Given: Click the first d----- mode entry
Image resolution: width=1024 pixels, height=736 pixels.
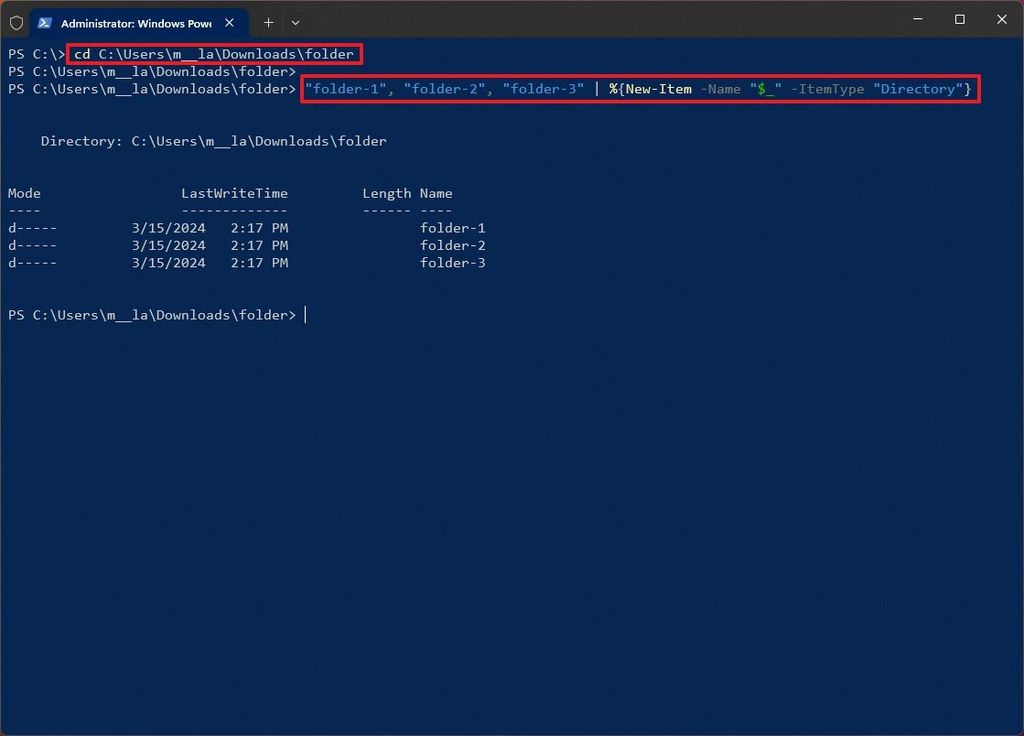Looking at the screenshot, I should click(31, 227).
